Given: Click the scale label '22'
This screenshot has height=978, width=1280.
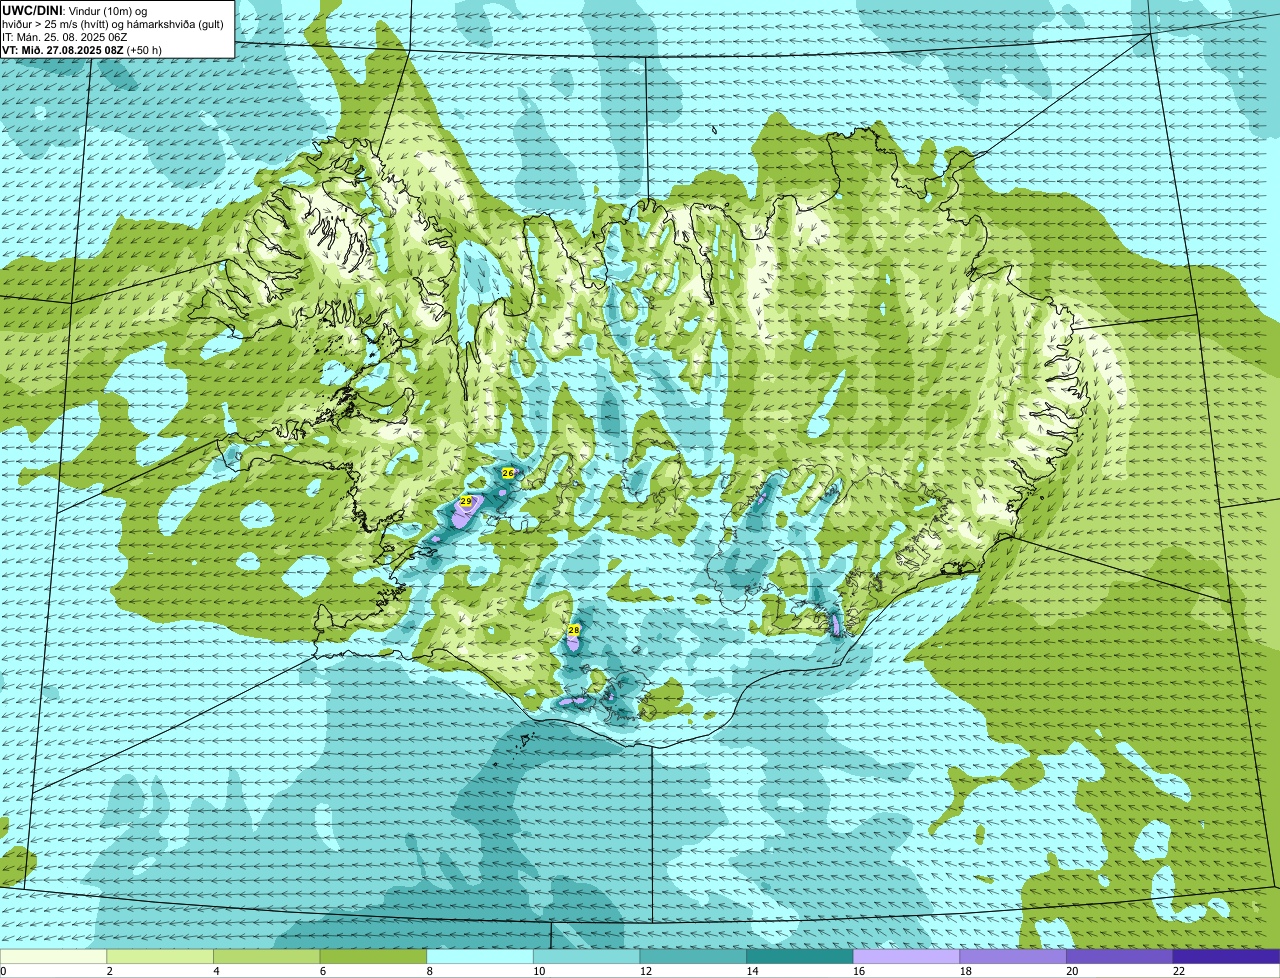Looking at the screenshot, I should tap(1179, 971).
